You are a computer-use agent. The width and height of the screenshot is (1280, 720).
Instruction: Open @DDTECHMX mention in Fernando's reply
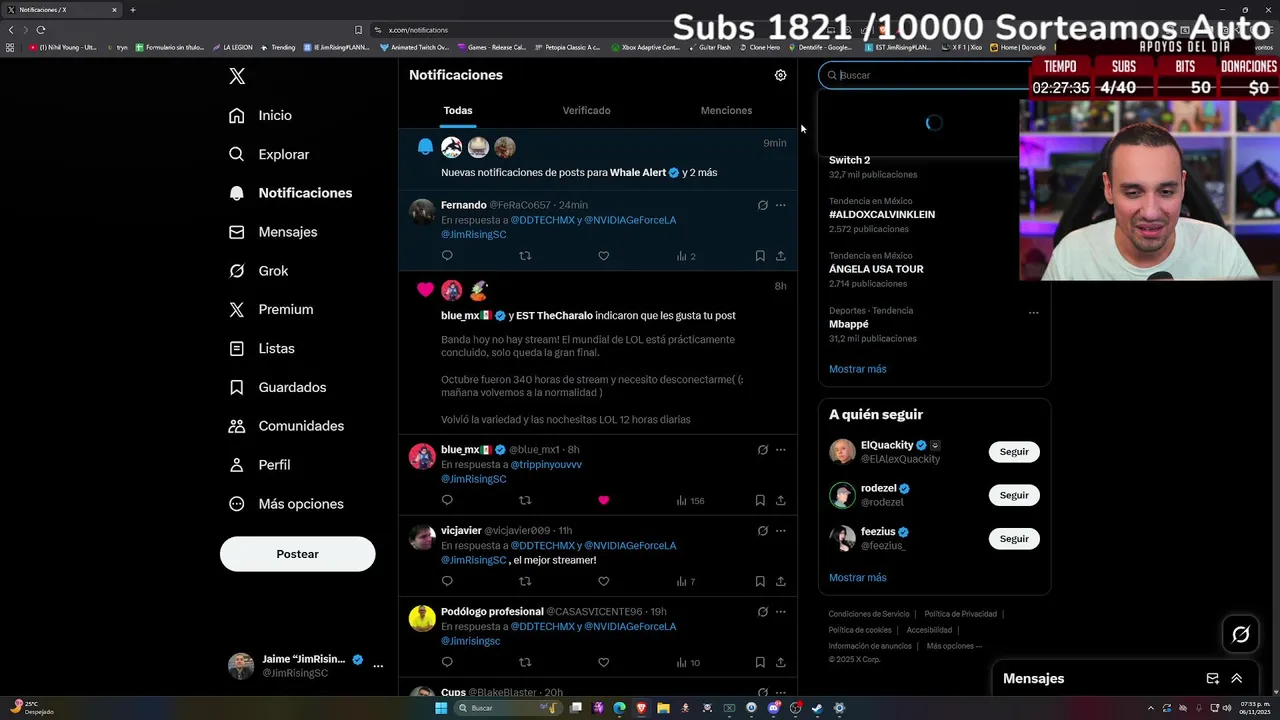point(543,220)
